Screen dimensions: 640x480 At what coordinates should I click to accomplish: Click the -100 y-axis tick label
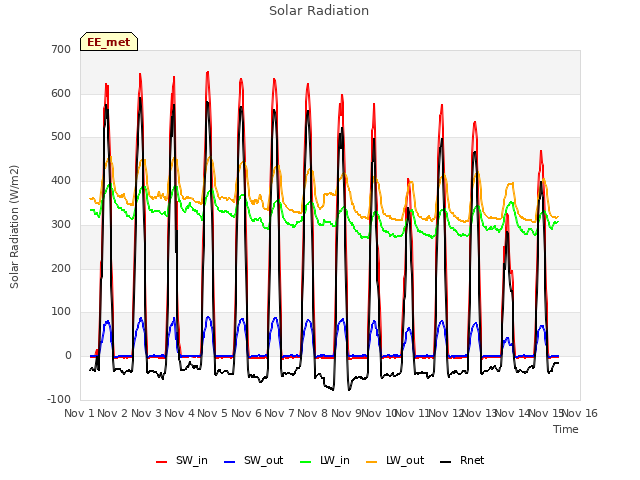point(59,399)
